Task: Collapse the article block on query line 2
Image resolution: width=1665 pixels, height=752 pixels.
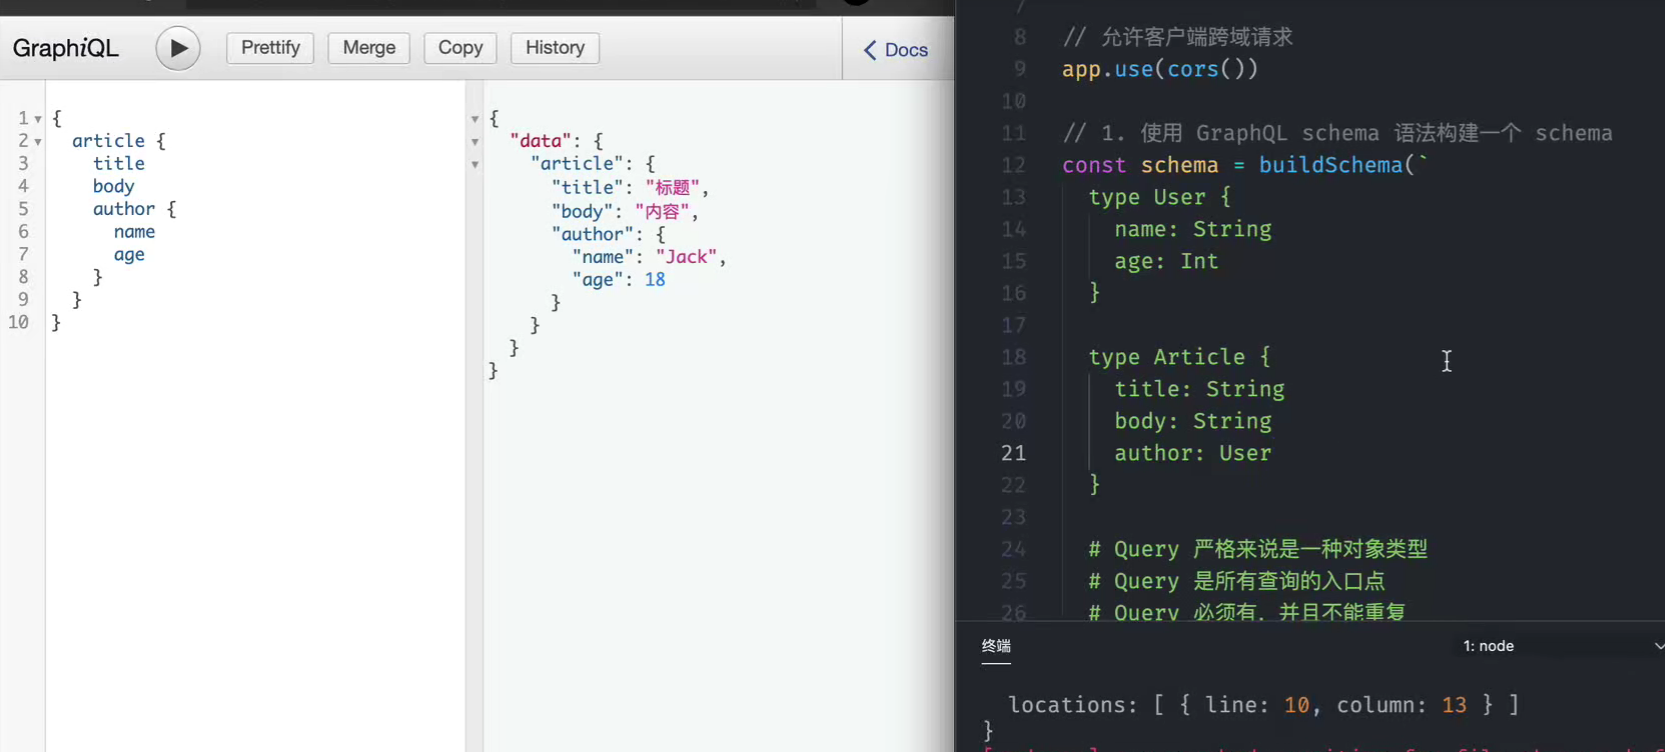Action: click(x=38, y=142)
